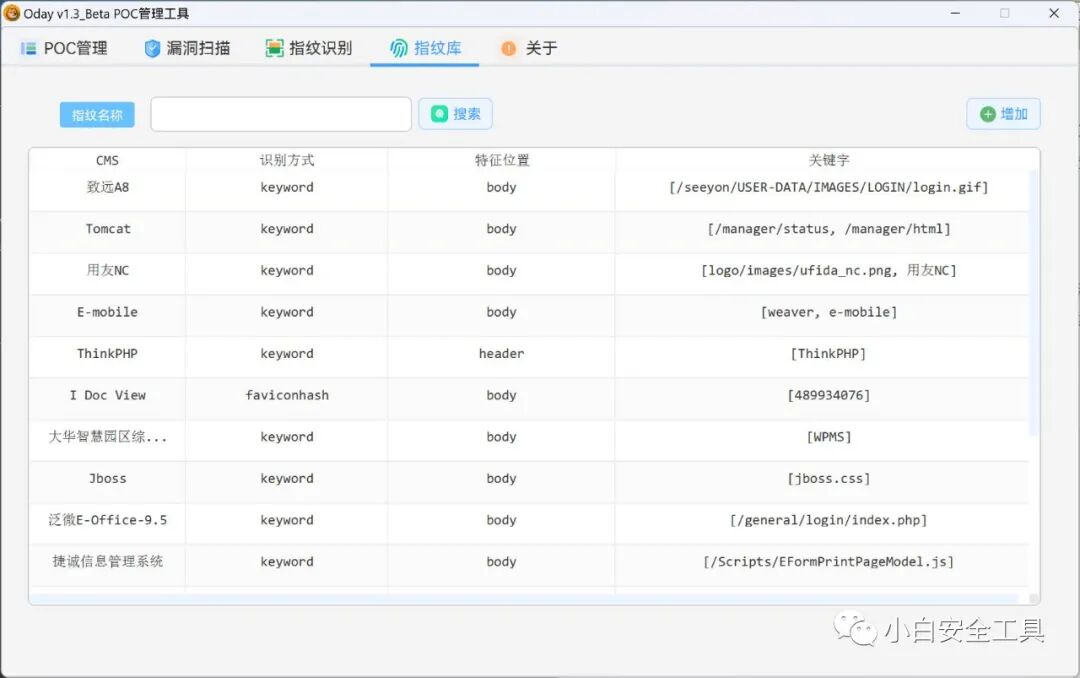
Task: Select the 捷诚信息管理系统 cell
Action: pyautogui.click(x=107, y=562)
